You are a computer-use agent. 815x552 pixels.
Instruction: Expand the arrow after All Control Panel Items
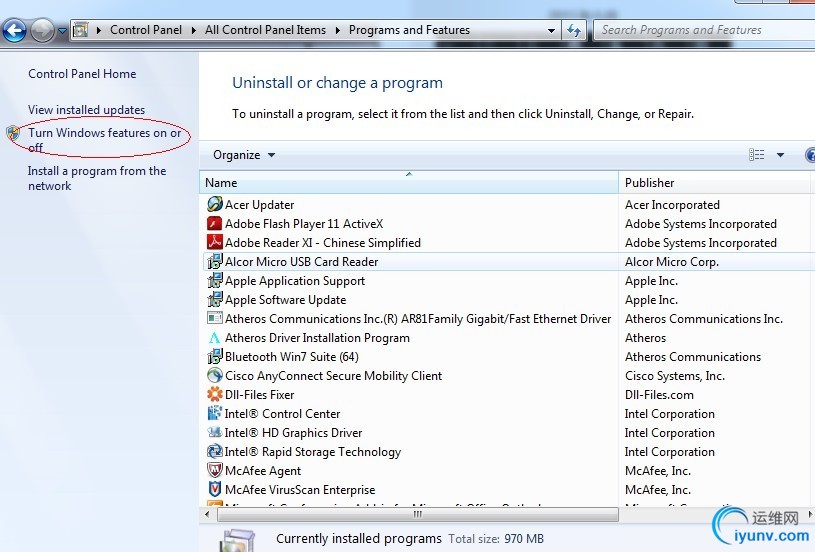(x=338, y=30)
